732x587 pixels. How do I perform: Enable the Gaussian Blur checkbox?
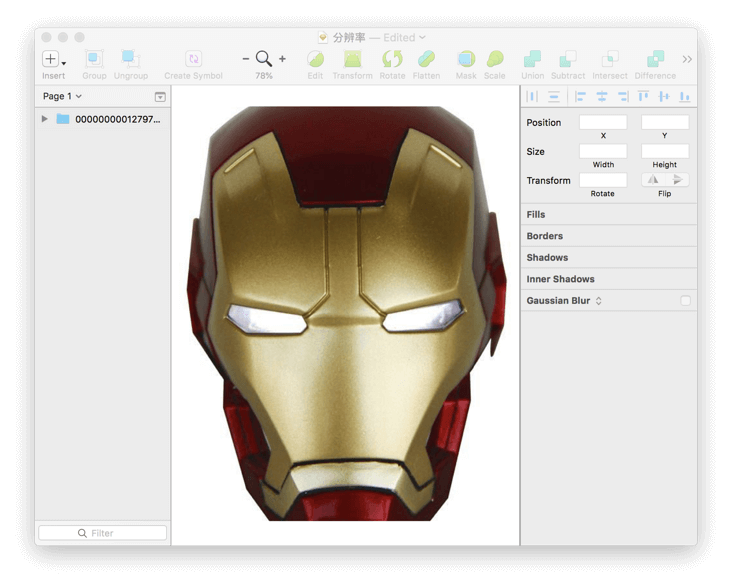tap(685, 301)
